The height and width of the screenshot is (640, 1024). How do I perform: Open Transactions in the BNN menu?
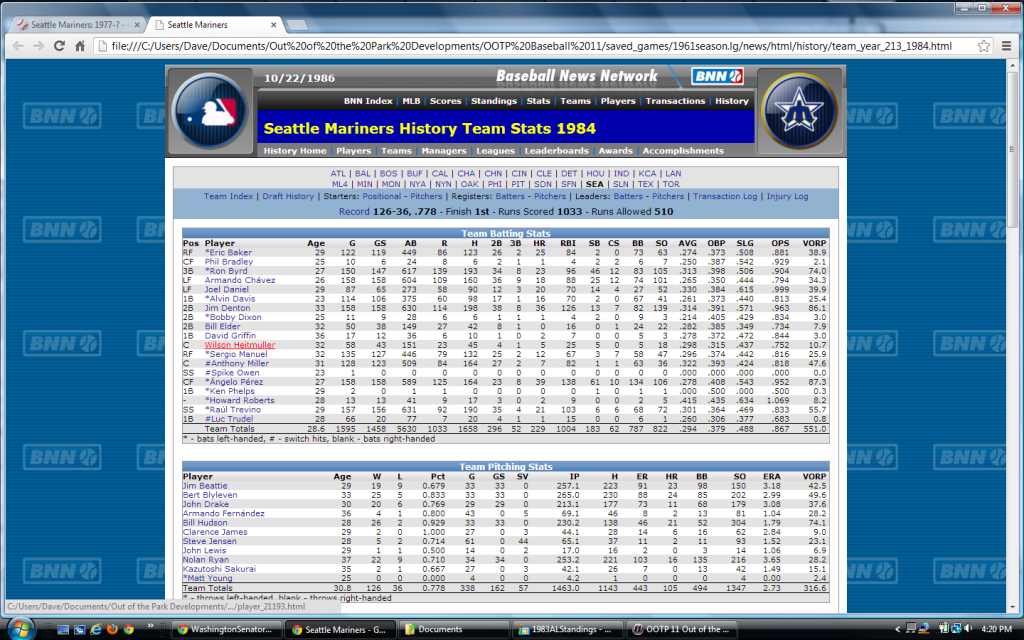pyautogui.click(x=675, y=101)
